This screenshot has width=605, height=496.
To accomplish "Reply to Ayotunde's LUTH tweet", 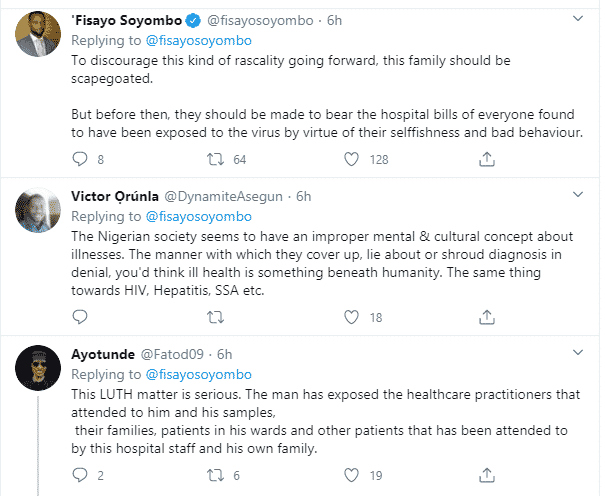I will [x=83, y=477].
